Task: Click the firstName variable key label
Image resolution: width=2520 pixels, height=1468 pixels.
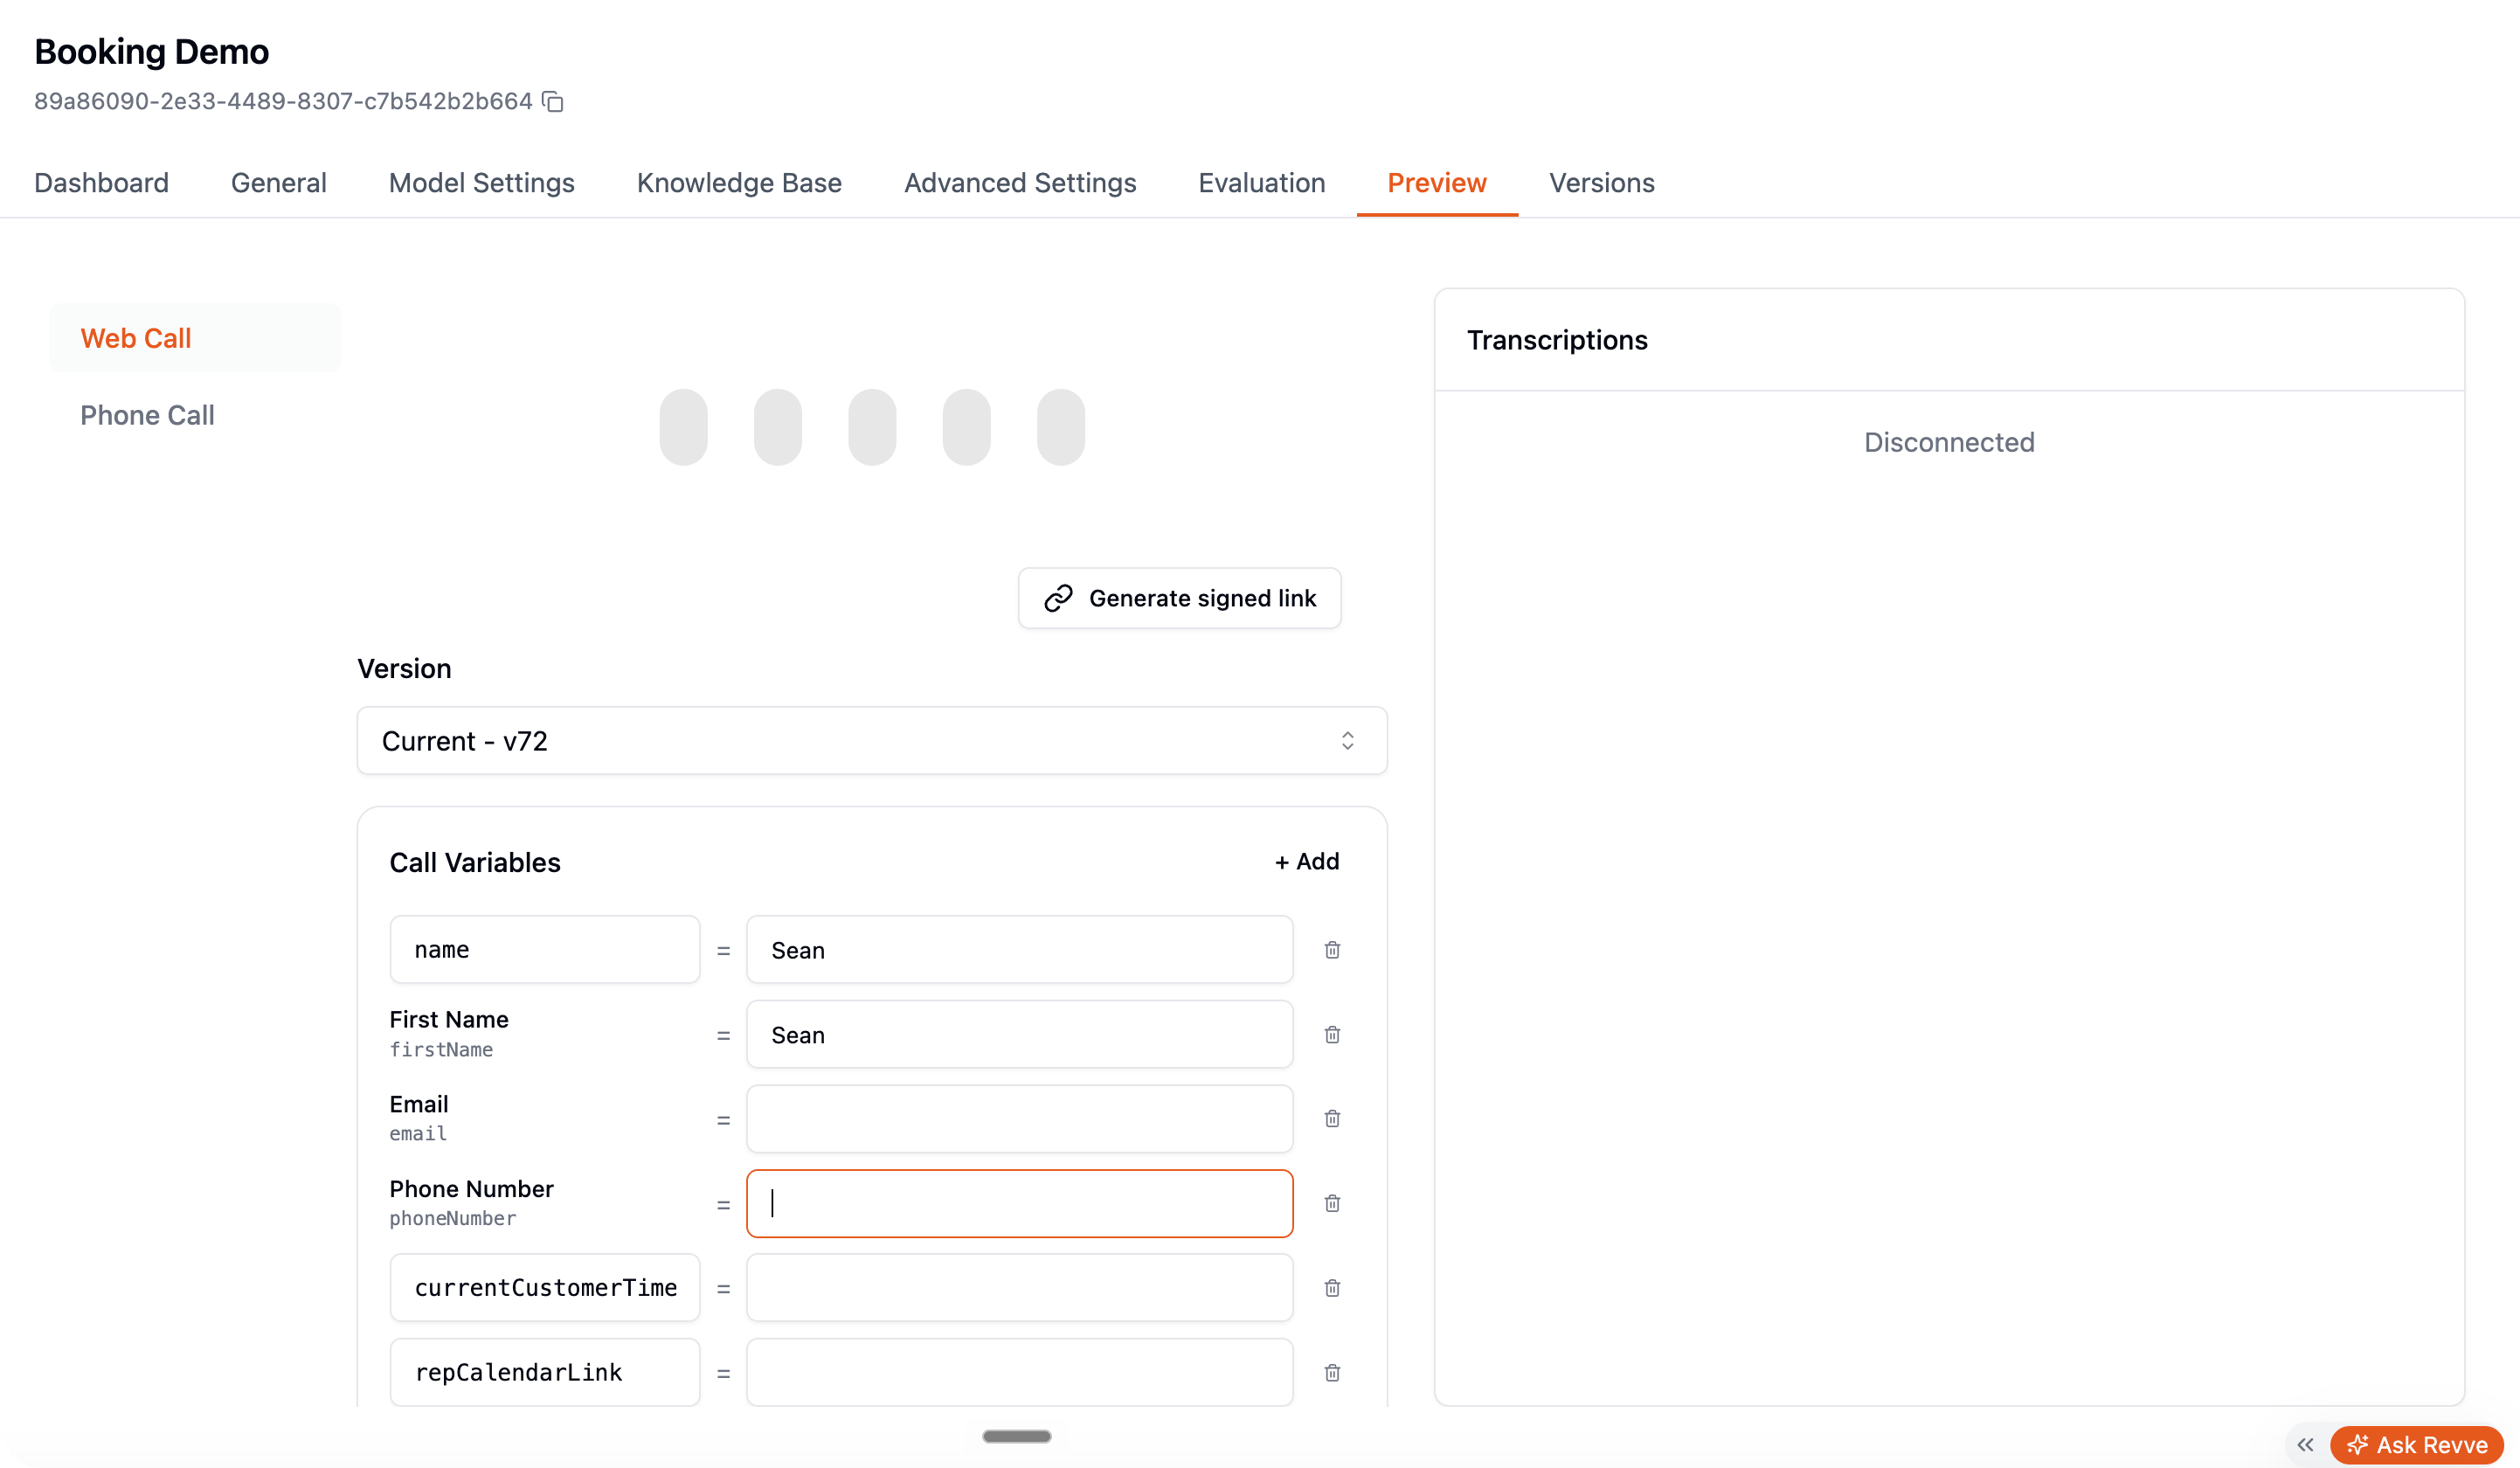Action: coord(441,1049)
